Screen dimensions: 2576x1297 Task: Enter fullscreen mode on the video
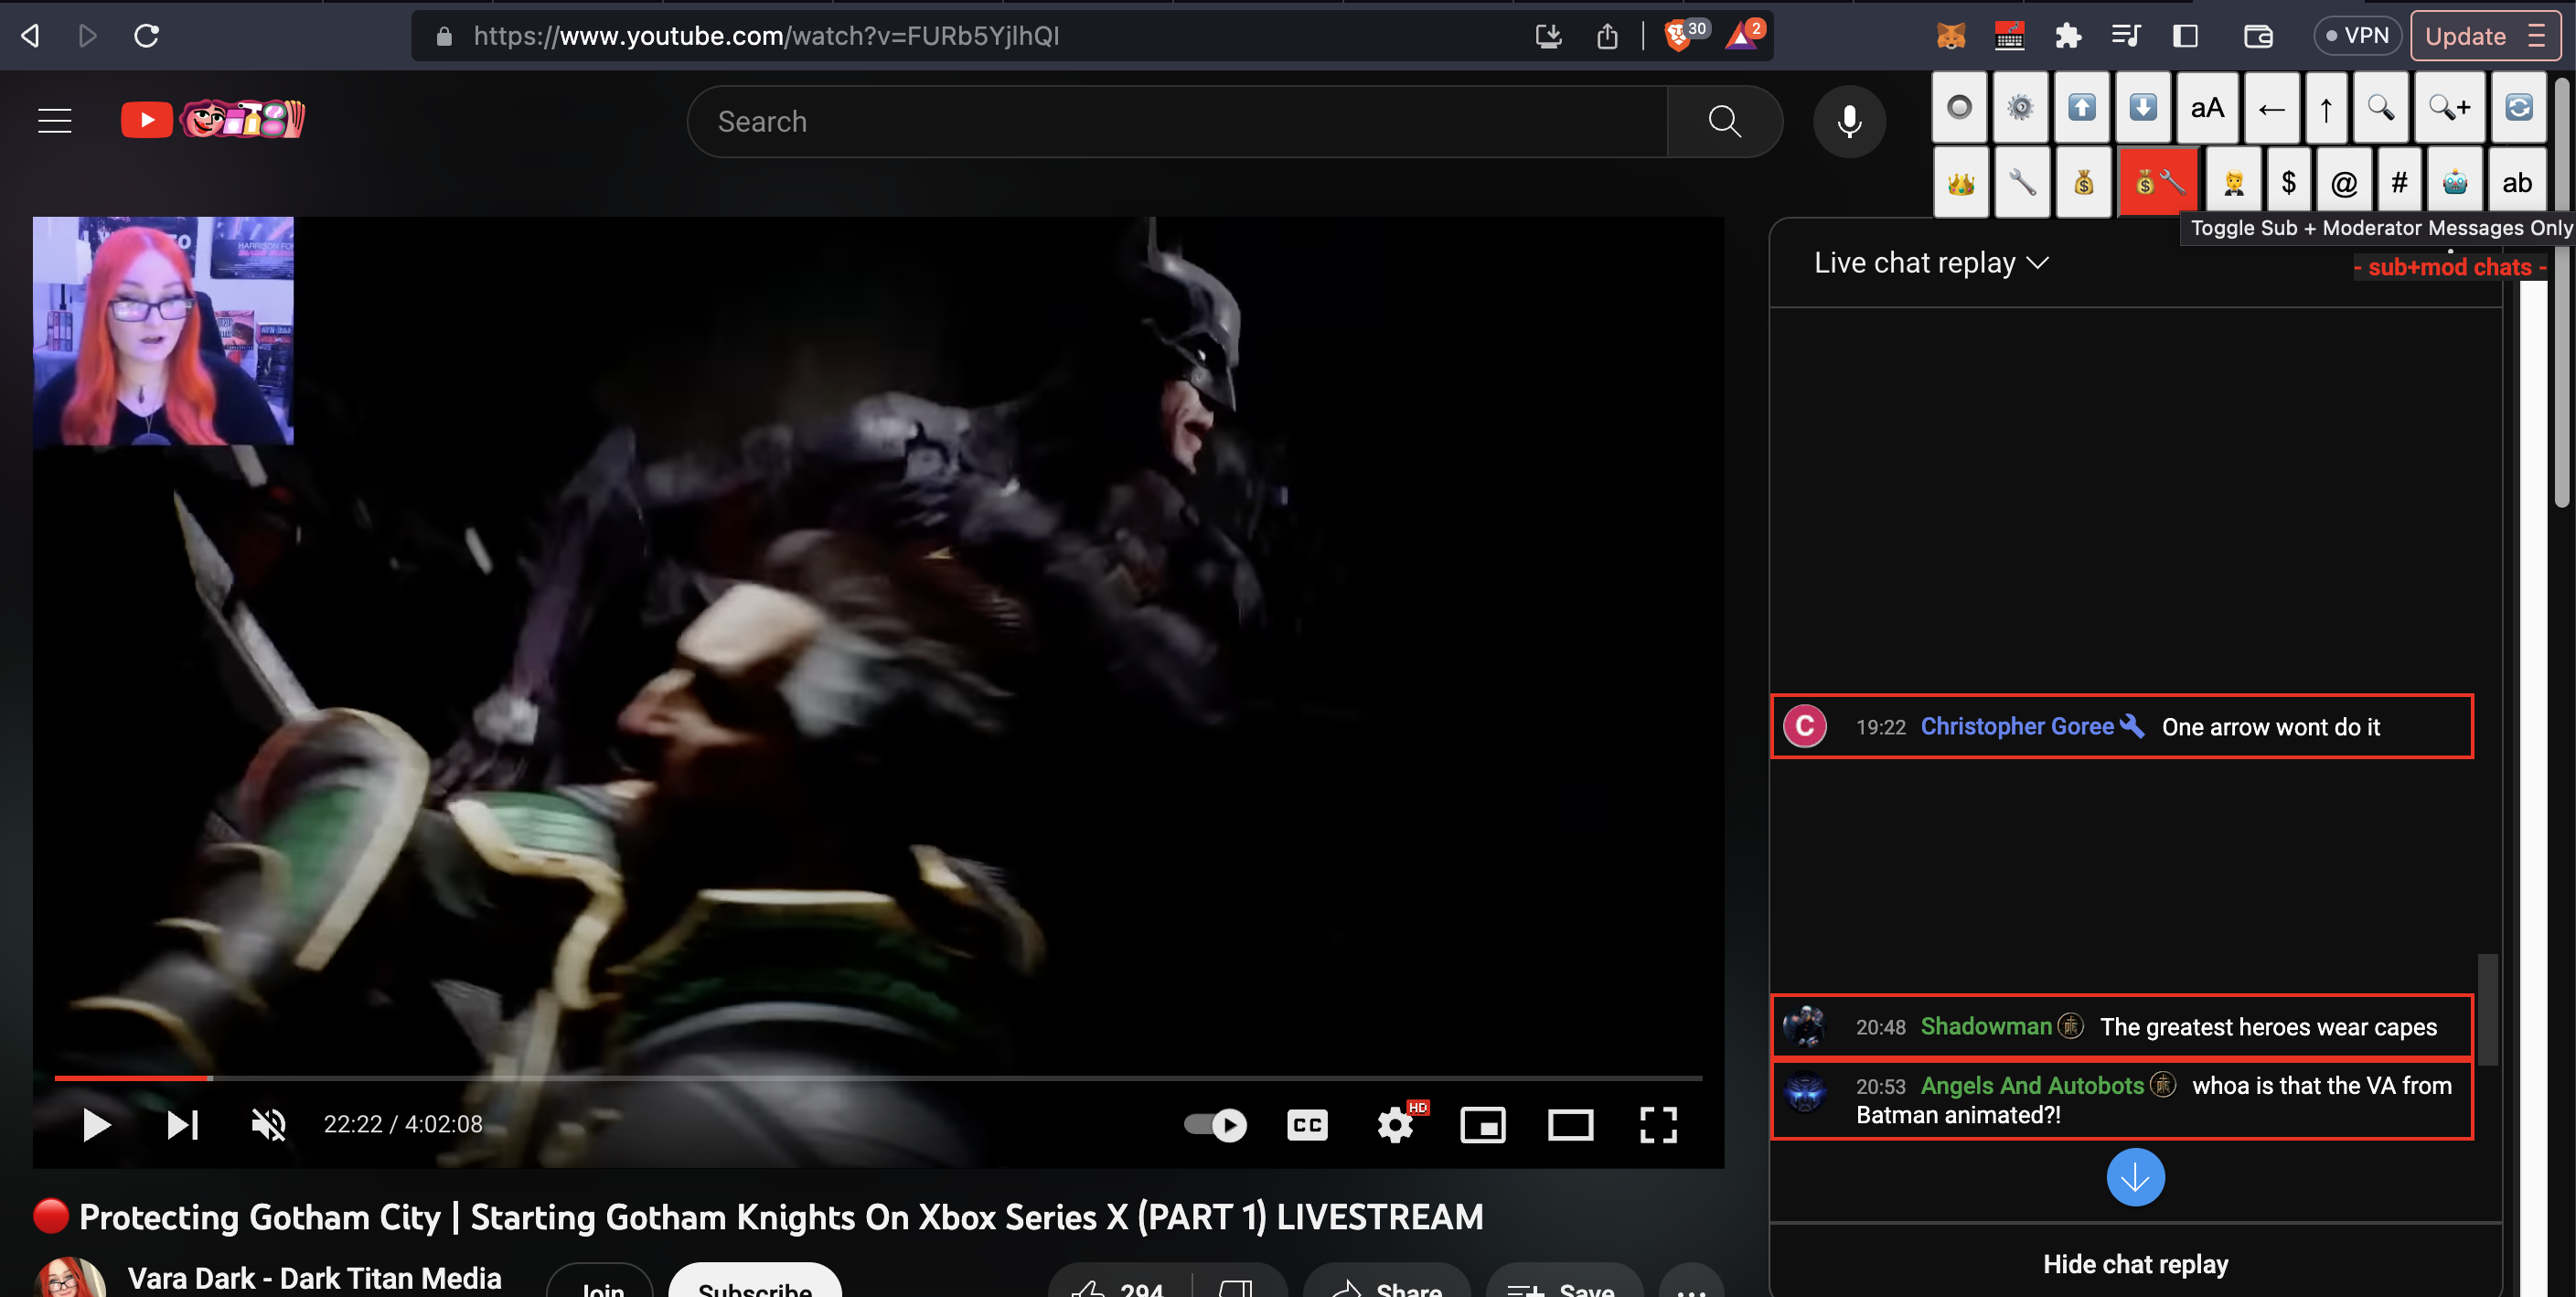[1658, 1124]
